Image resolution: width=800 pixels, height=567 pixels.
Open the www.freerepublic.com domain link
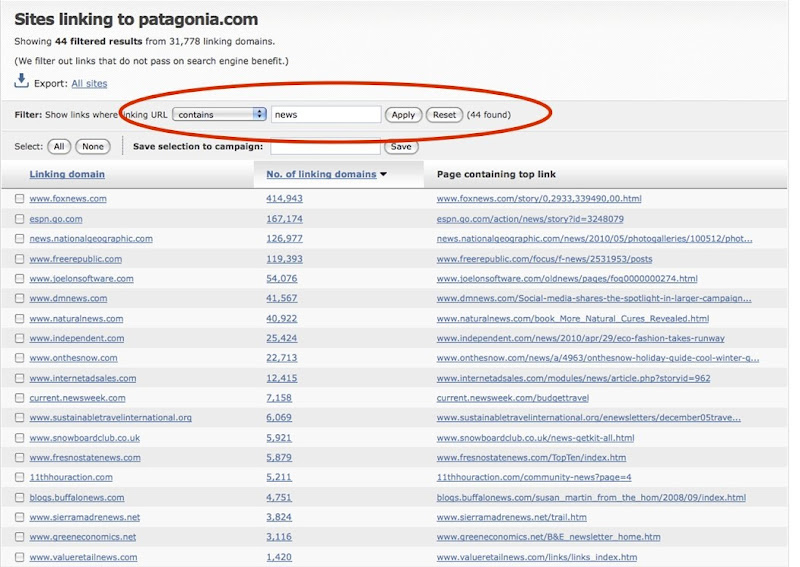coord(76,259)
